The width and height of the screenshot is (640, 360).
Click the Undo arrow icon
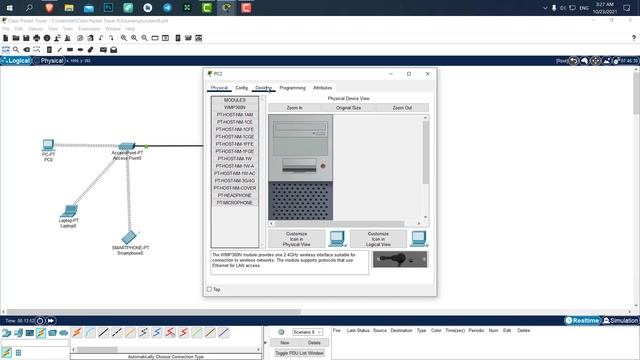(101, 38)
